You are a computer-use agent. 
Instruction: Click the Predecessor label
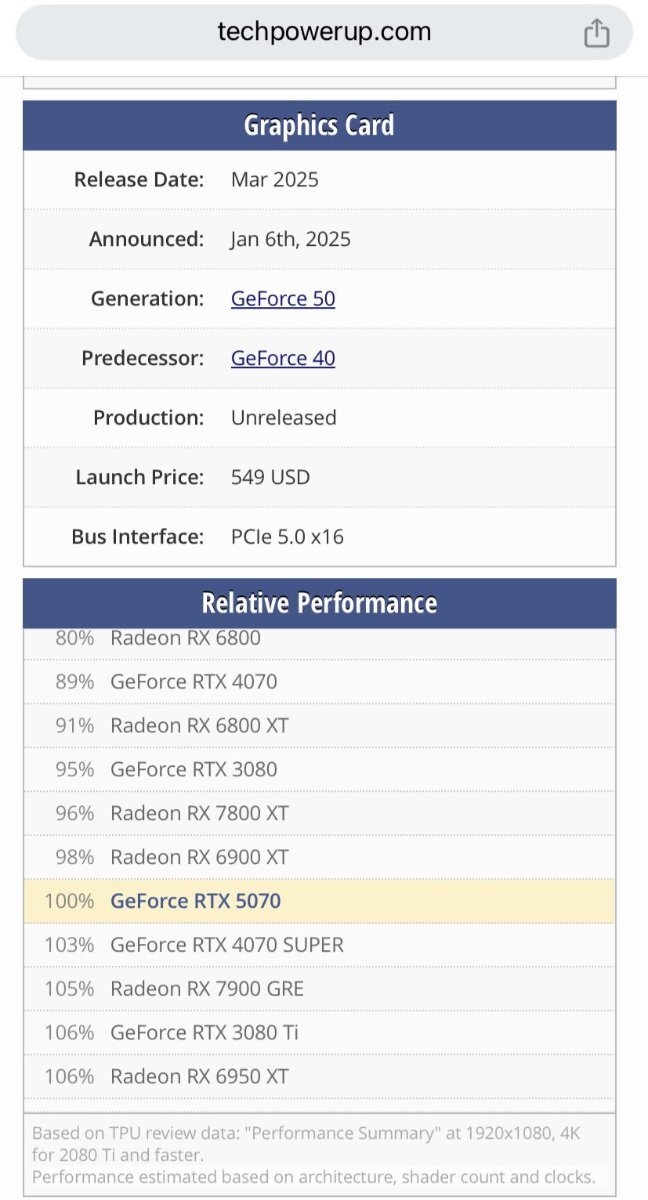coord(143,358)
